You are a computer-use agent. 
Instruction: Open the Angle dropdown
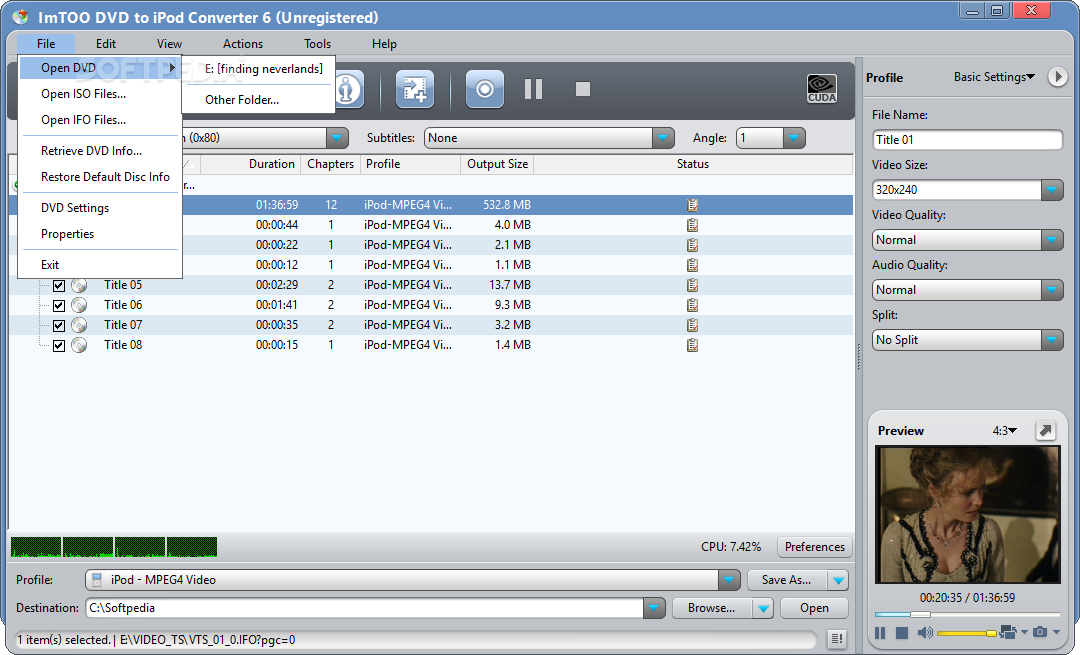coord(793,138)
